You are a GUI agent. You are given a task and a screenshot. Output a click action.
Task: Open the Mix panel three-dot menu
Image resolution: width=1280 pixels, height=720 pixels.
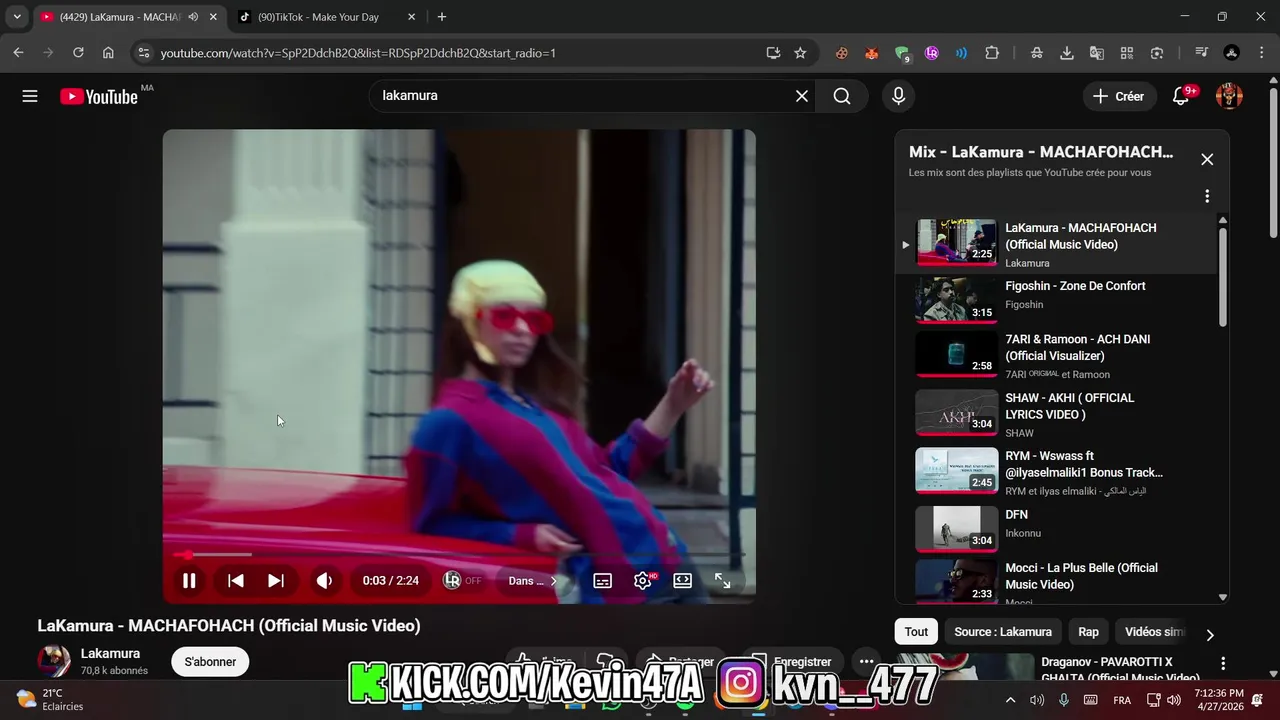click(1207, 196)
